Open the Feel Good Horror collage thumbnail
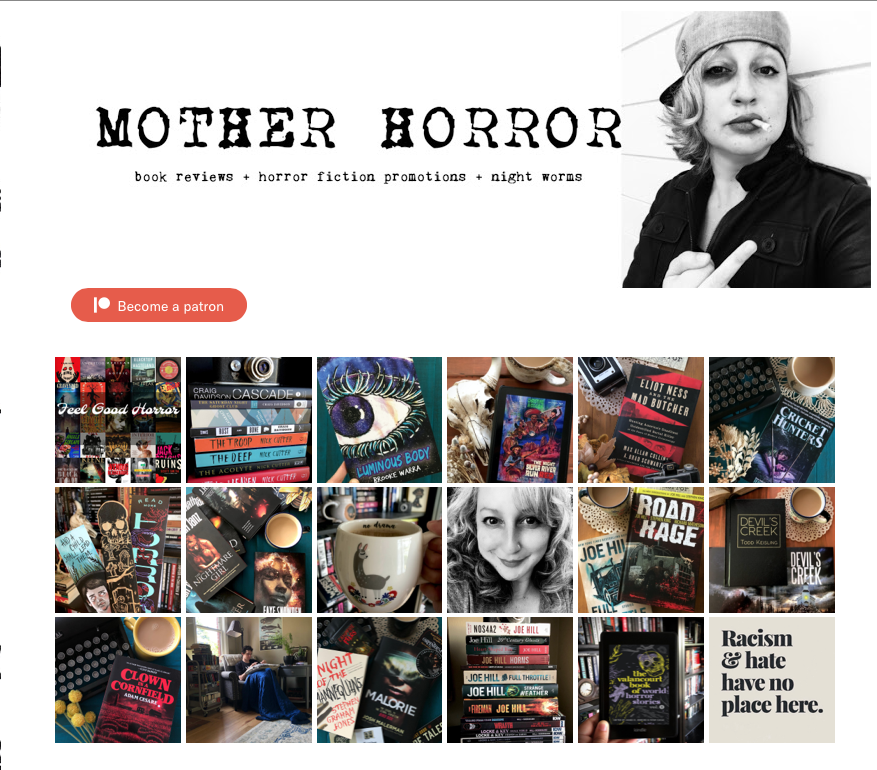Screen dimensions: 877x770 118,420
